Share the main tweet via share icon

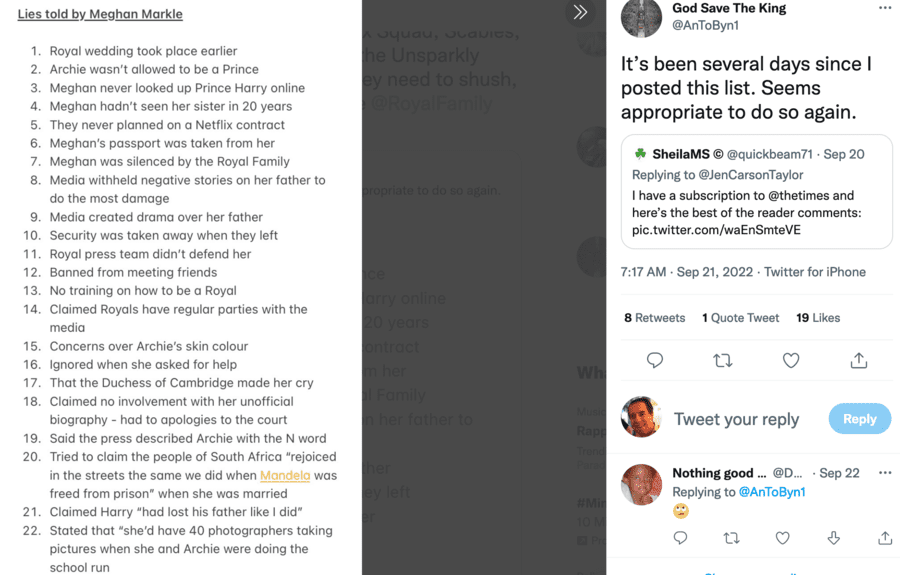[x=859, y=360]
